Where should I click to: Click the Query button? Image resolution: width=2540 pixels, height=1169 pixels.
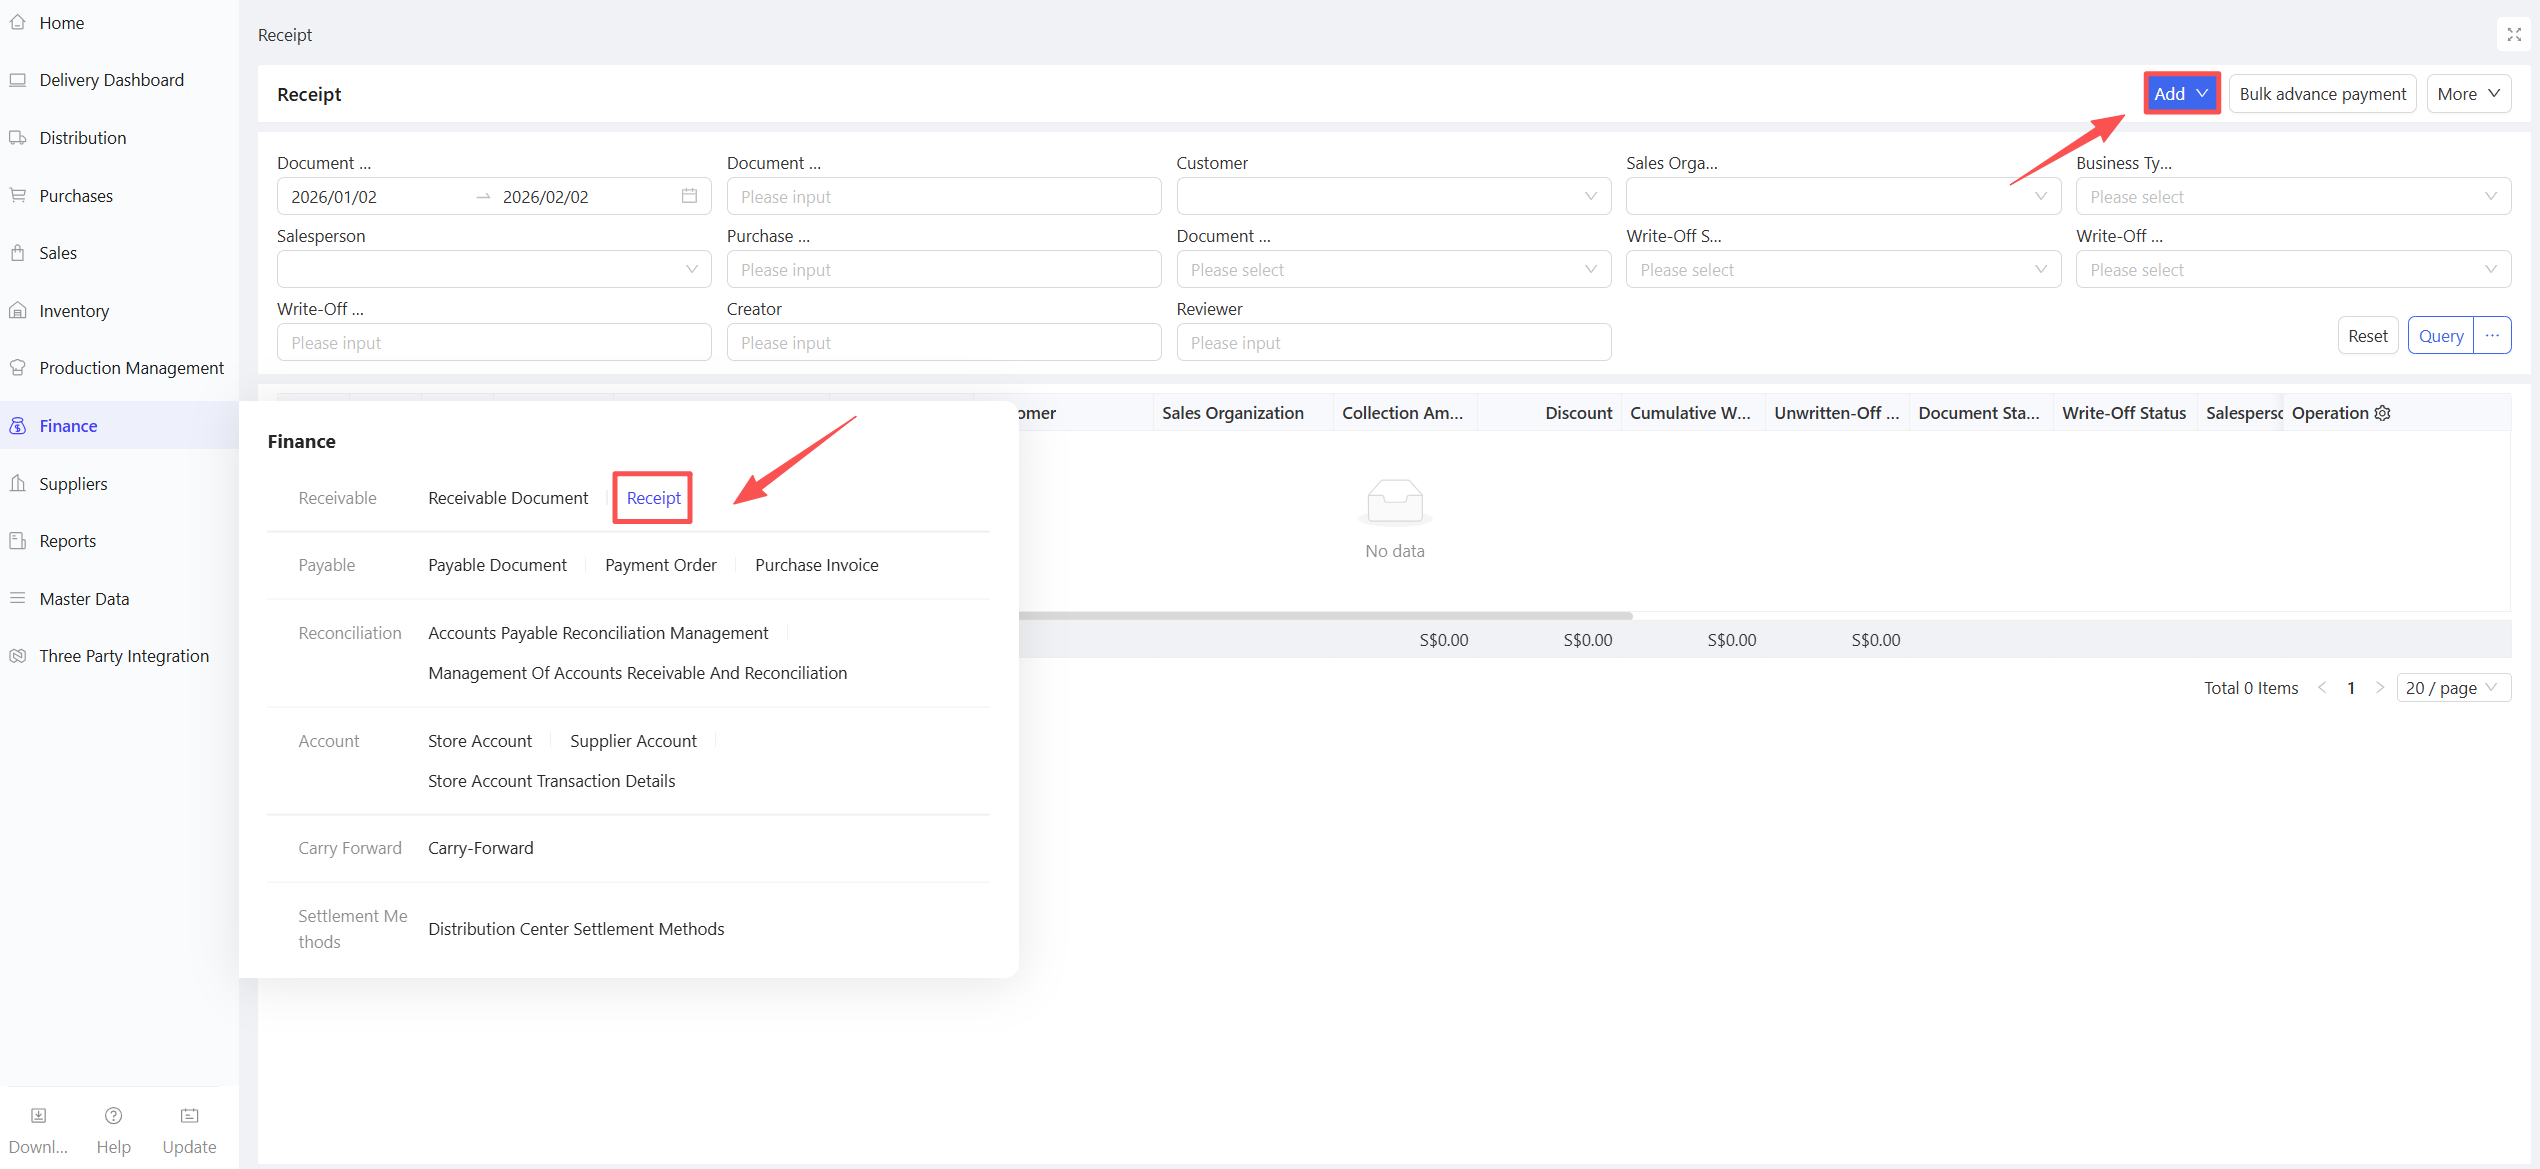pos(2440,336)
